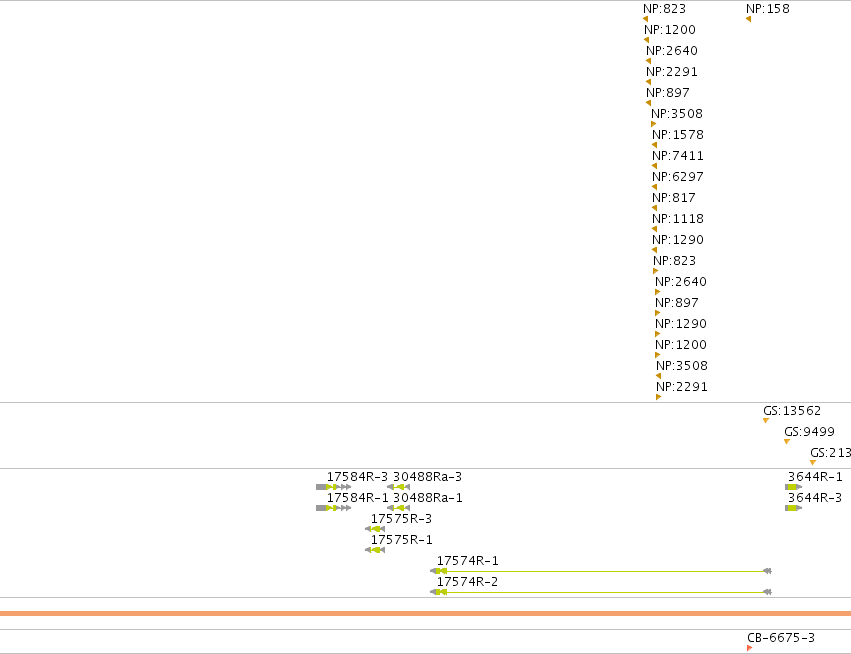Select the NP:3508 label just above NP:1578
851x654 pixels.
pos(677,113)
